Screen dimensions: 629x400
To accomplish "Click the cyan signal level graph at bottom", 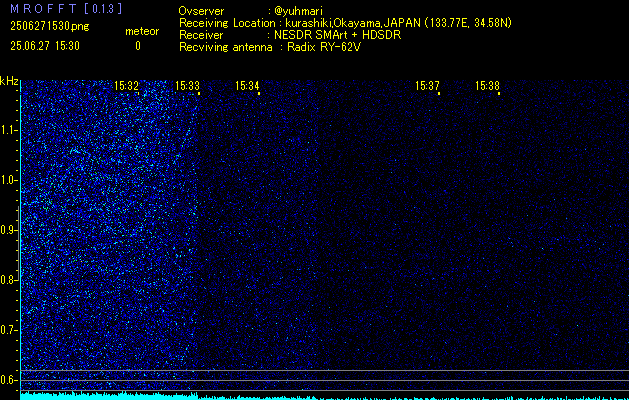I will coord(325,396).
